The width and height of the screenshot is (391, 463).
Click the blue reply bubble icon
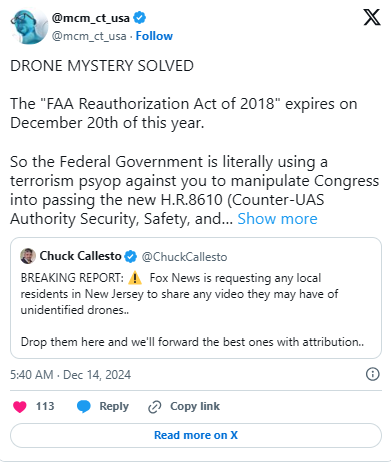pyautogui.click(x=84, y=407)
